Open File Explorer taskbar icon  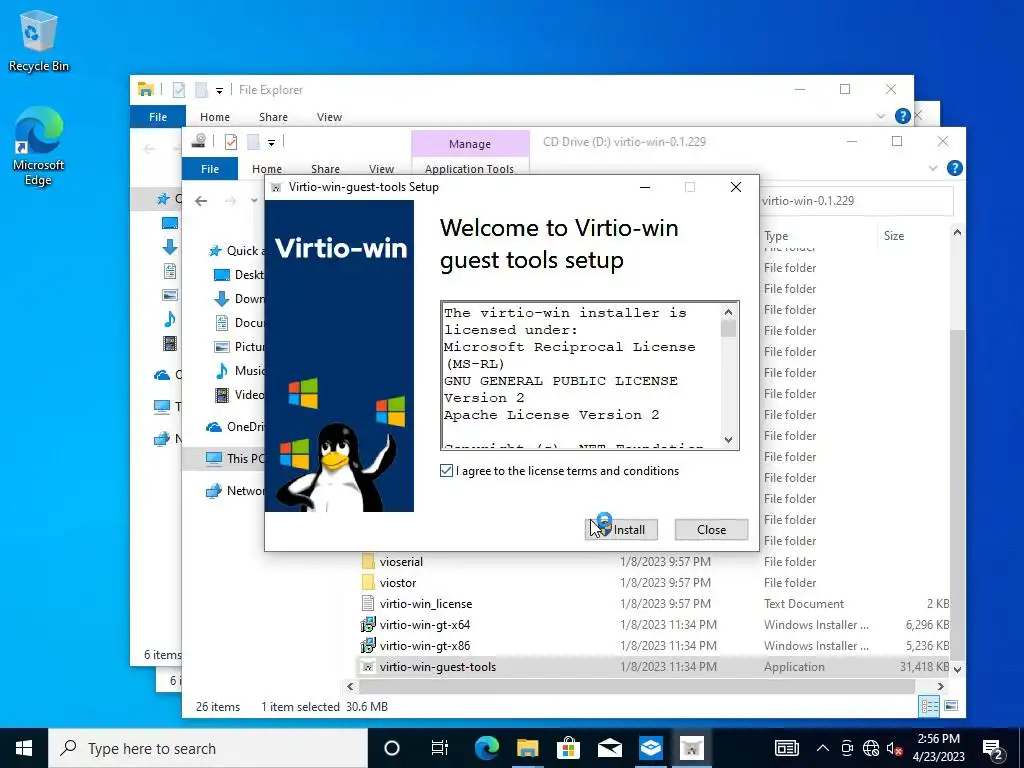pyautogui.click(x=528, y=748)
